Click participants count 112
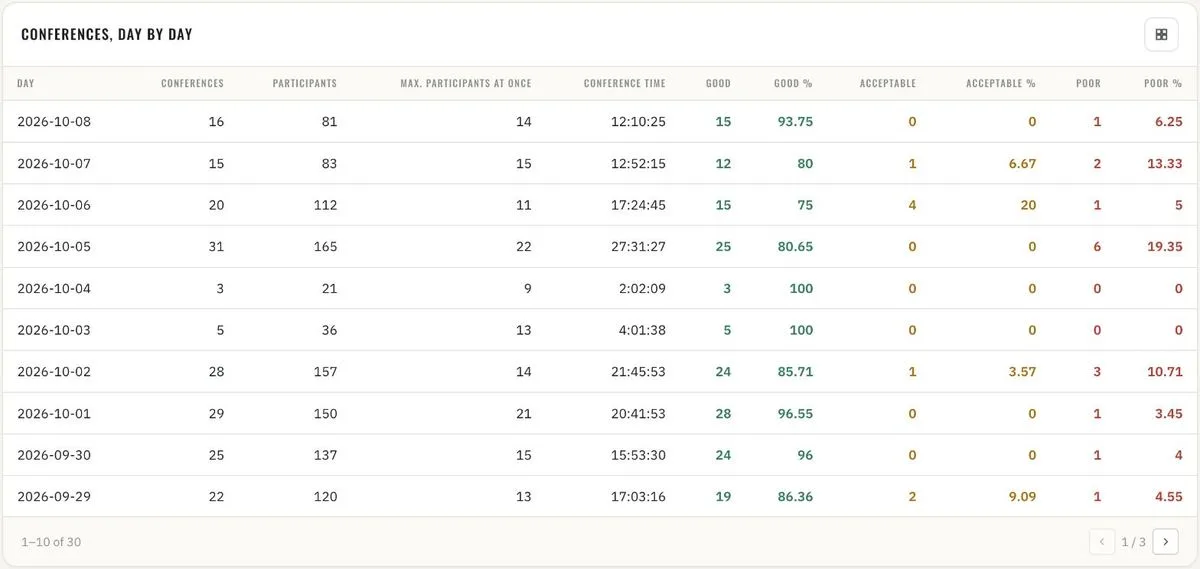Screen dimensions: 1200x569 325,205
